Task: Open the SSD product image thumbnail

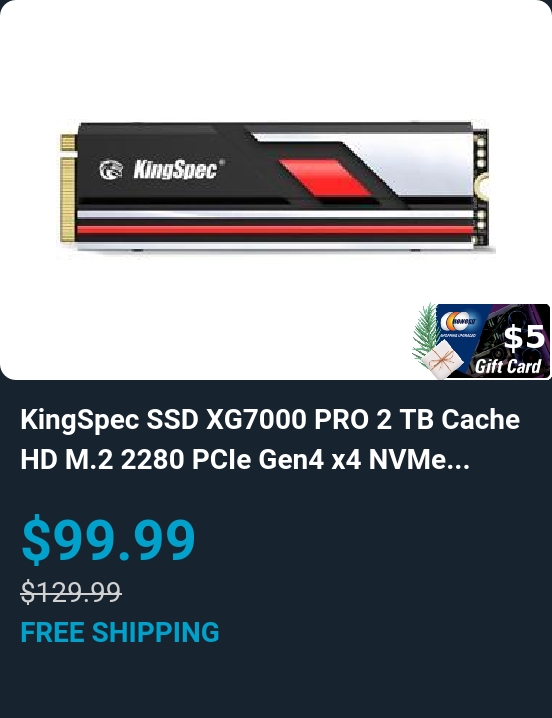Action: 276,188
